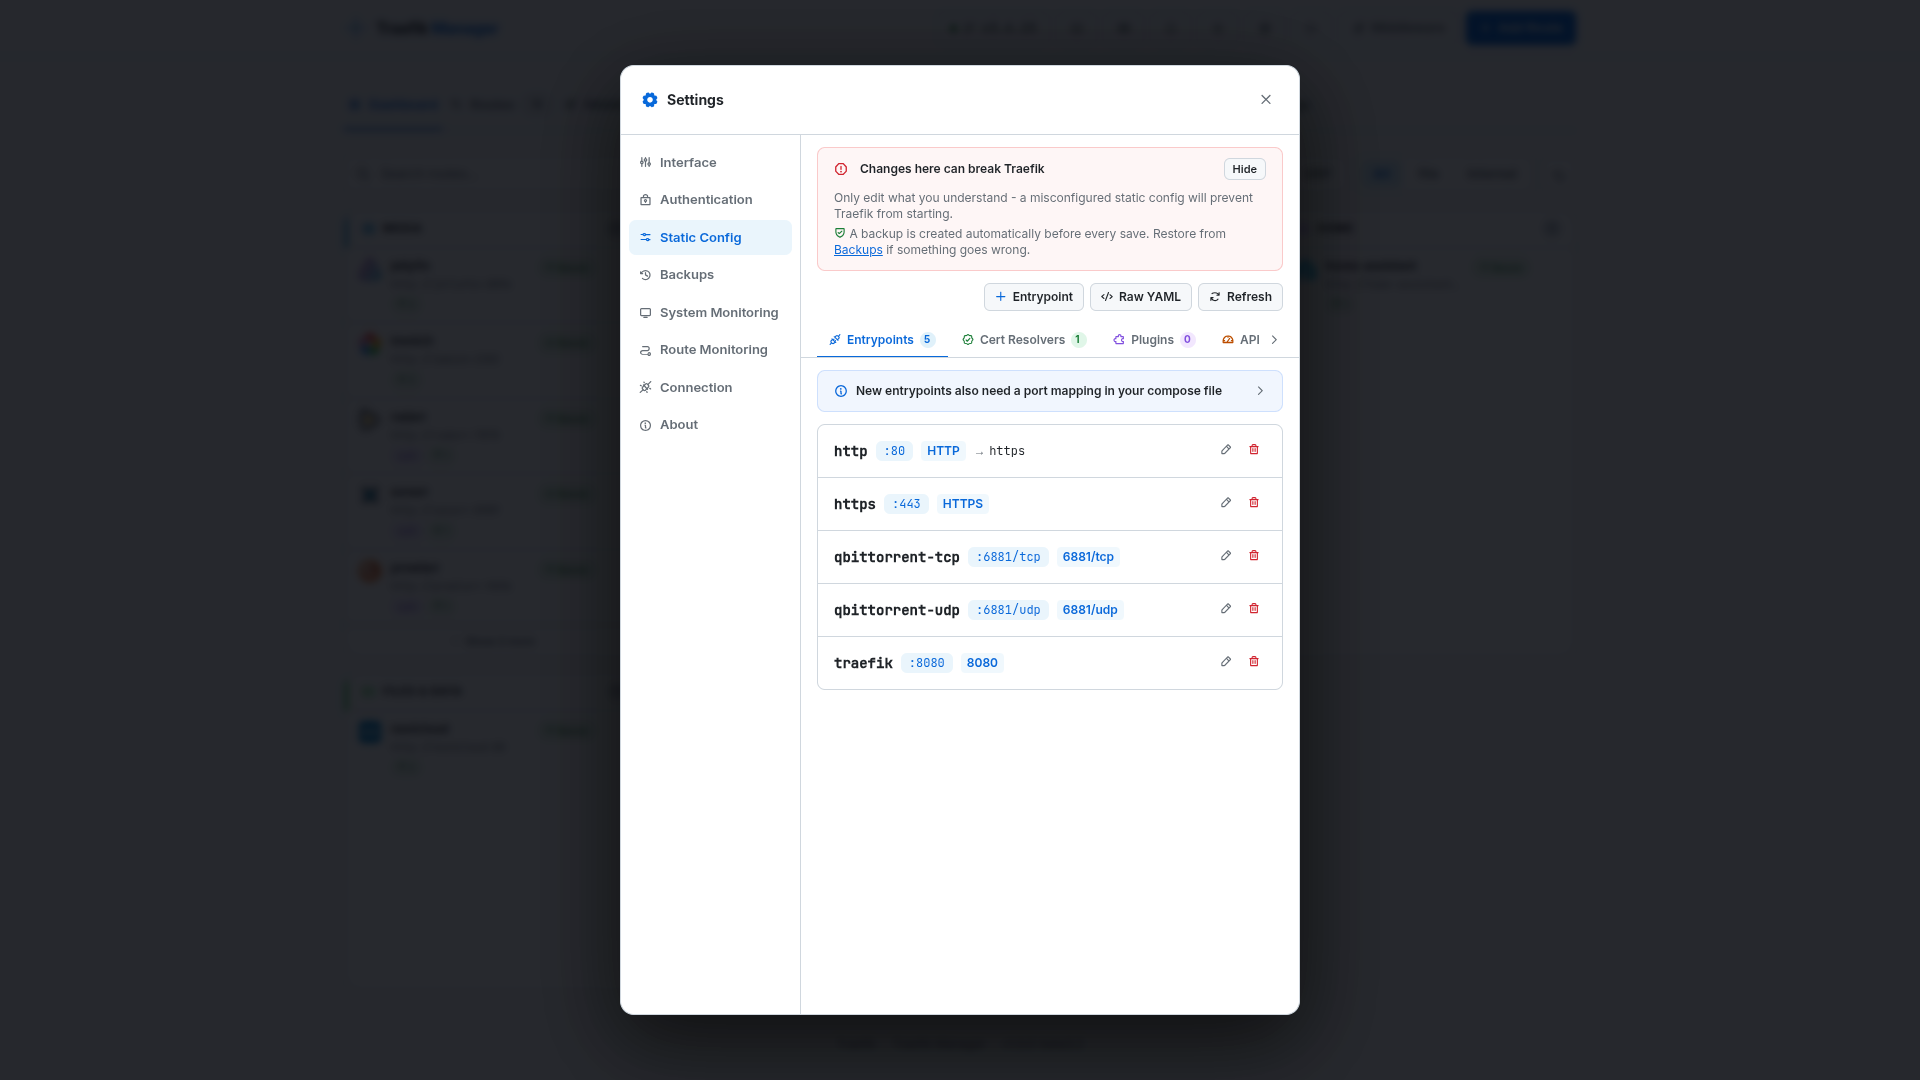Edit the traefik entrypoint pencil icon

[x=1226, y=662]
